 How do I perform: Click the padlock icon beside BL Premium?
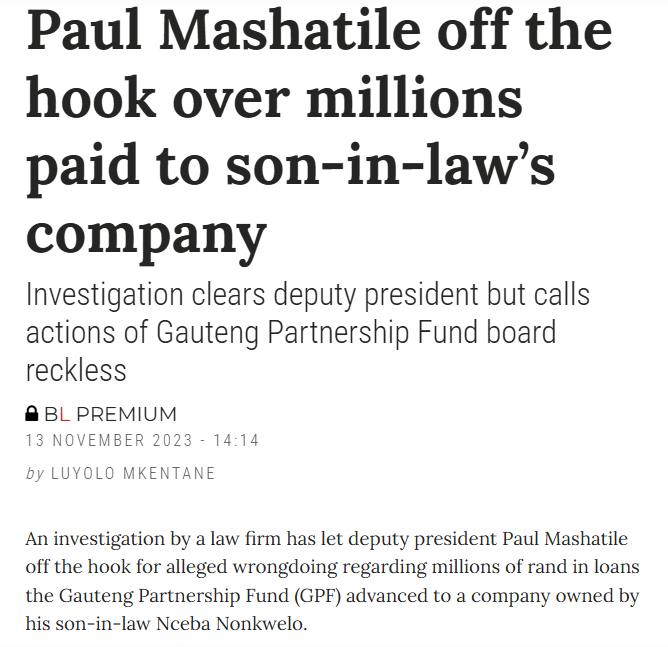click(x=32, y=414)
